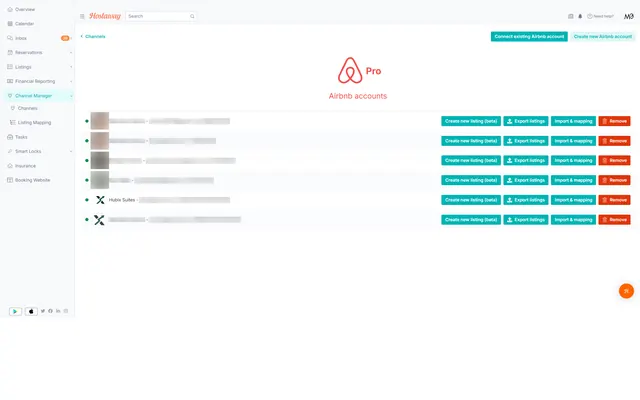Open the Facebook social icon
Viewport: 640px width, 400px height.
[x=50, y=311]
